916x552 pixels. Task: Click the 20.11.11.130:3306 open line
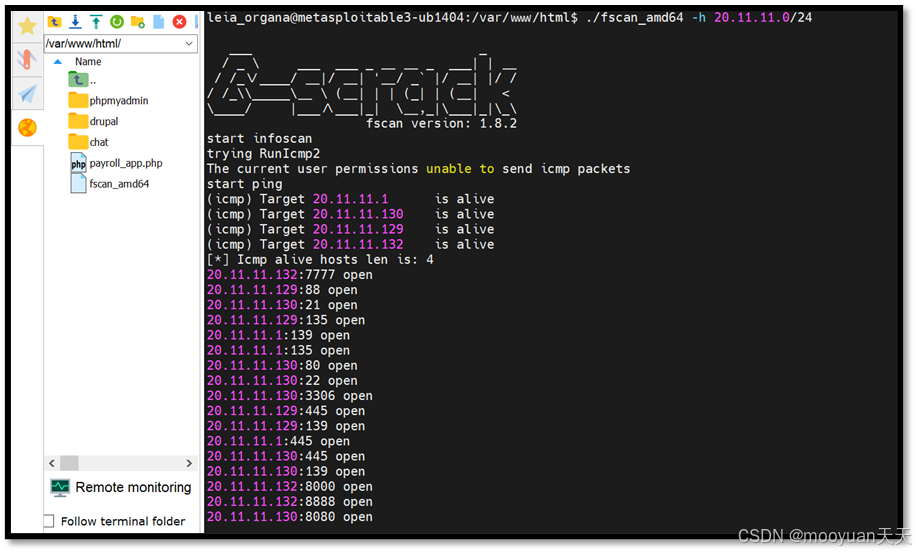(290, 396)
